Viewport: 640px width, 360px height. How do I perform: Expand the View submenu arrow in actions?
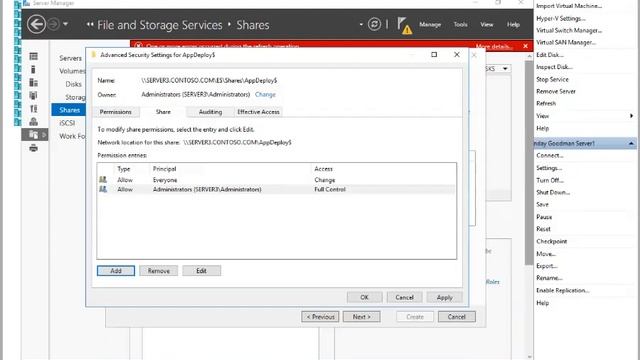coord(631,116)
